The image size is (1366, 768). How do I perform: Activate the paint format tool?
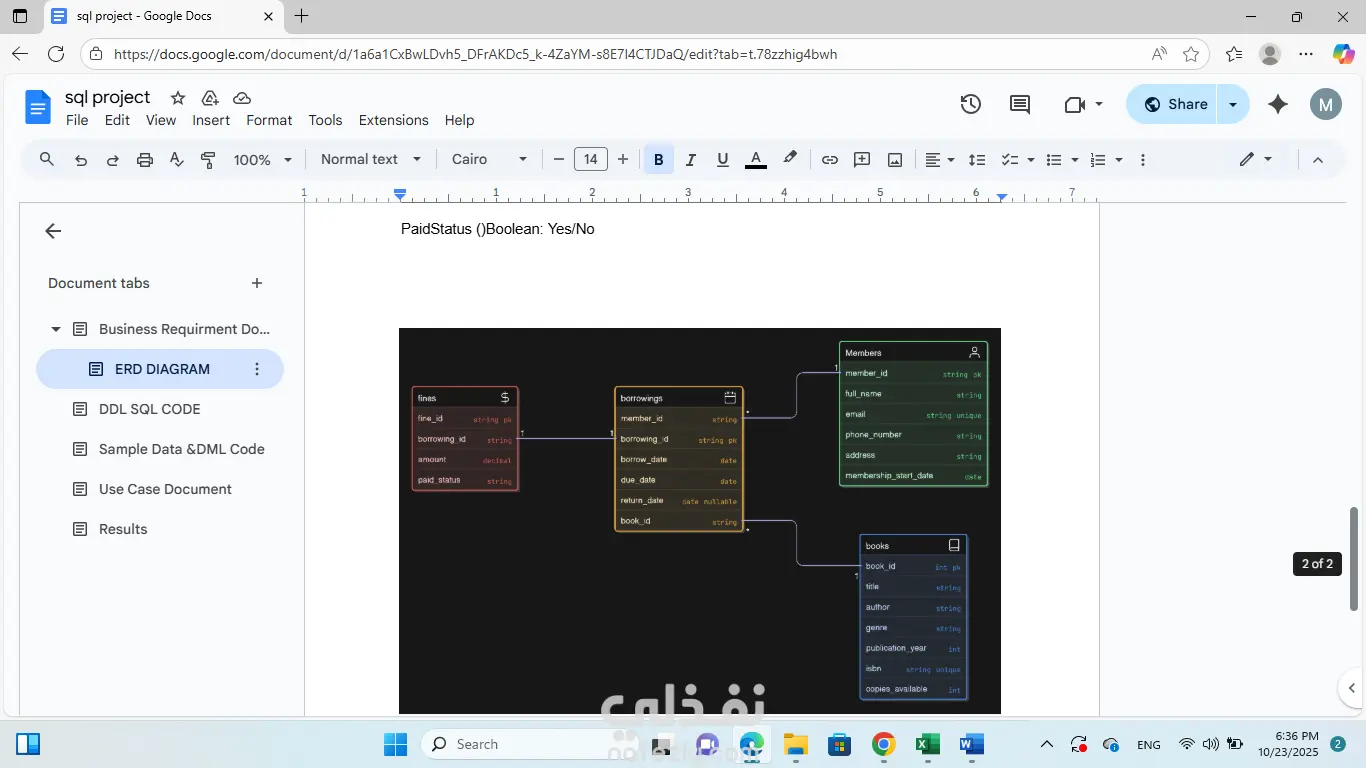(208, 160)
